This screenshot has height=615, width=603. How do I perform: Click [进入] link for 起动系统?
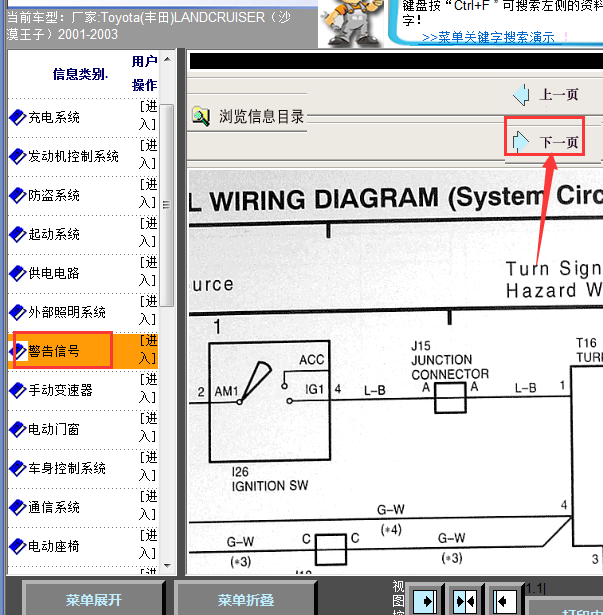tap(147, 233)
